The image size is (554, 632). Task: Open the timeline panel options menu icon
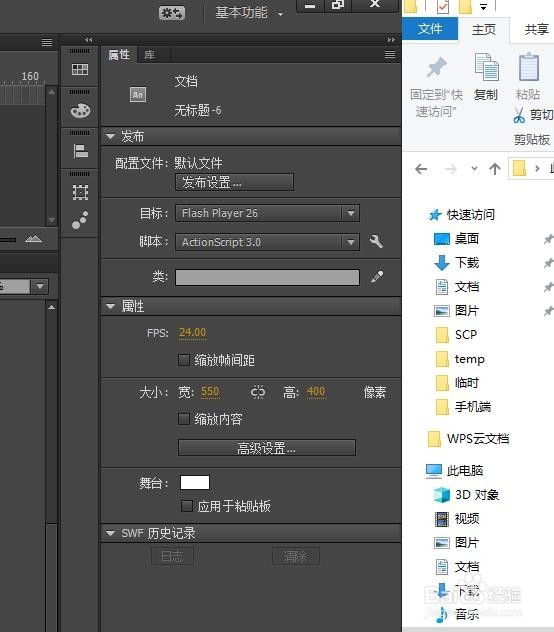47,42
